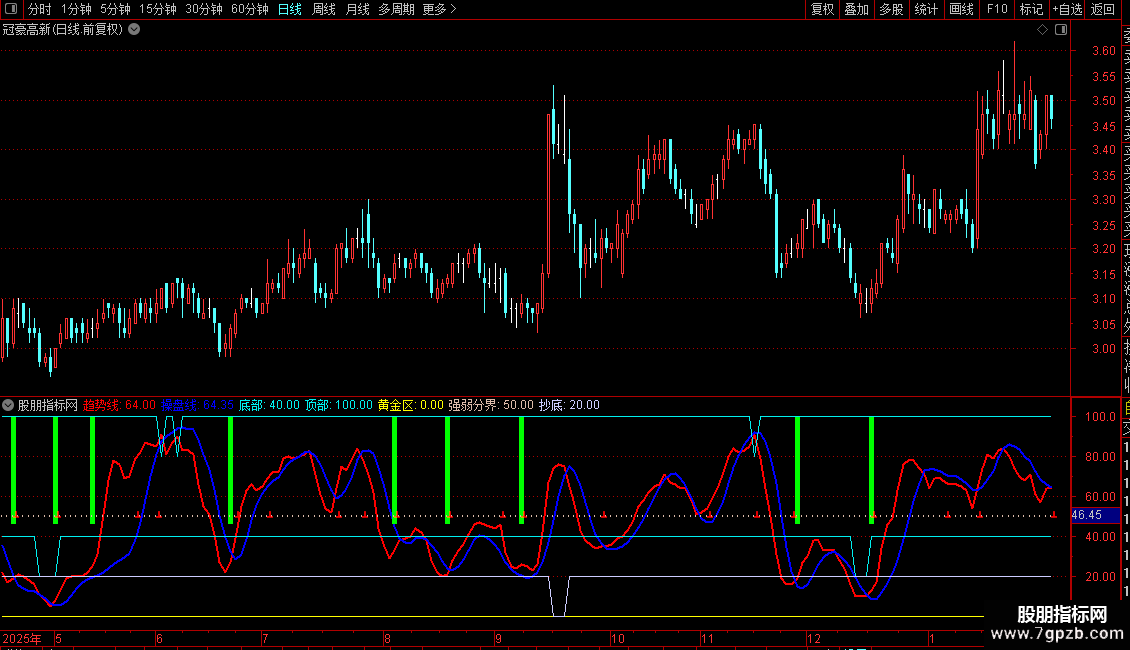Toggle 多股 multi-stock view
Viewport: 1130px width, 650px height.
(891, 9)
